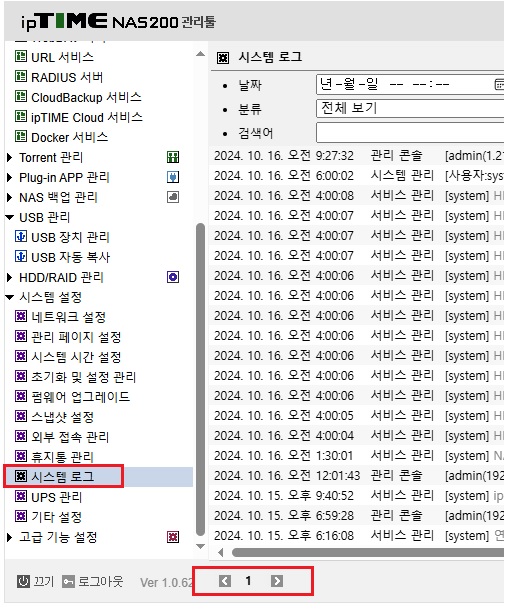Click the 로그아웃 key icon
This screenshot has width=514, height=614.
click(68, 582)
